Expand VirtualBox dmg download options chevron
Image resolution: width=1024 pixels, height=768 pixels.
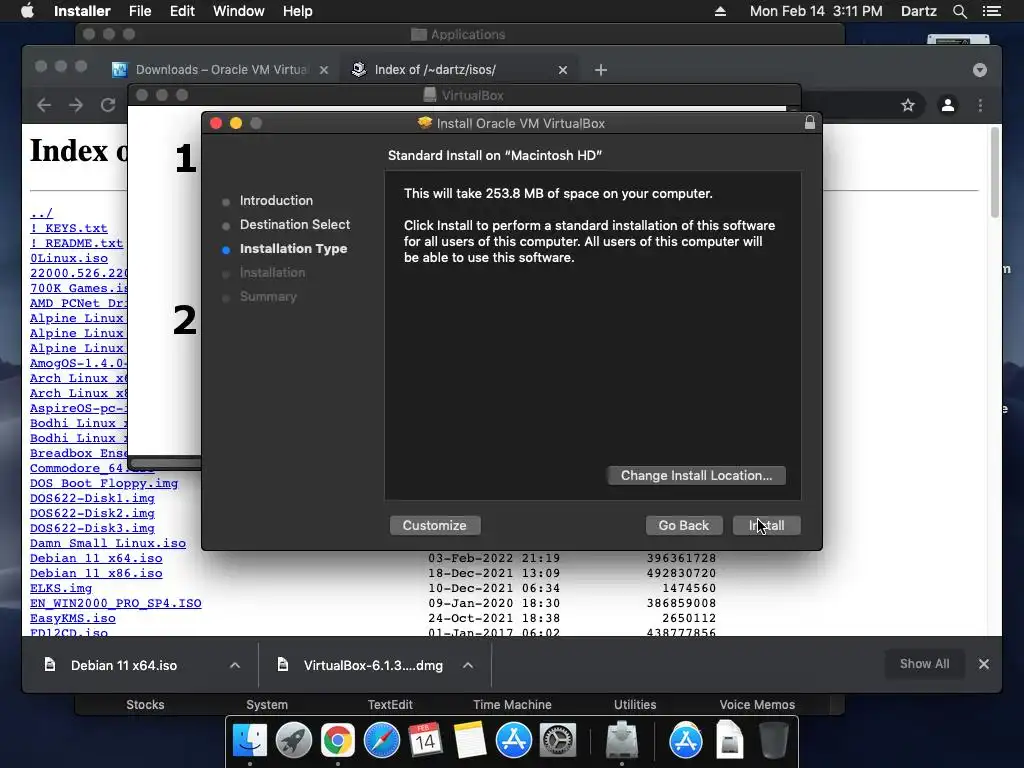[468, 665]
